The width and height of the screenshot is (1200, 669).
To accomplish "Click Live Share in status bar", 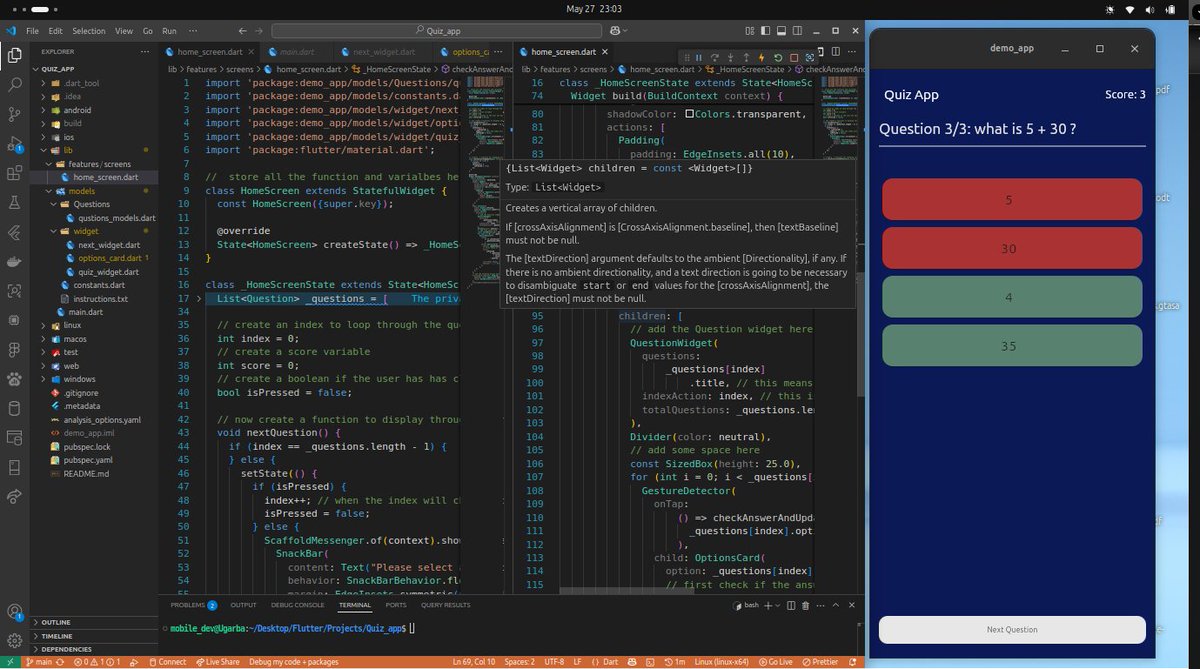I will point(218,662).
